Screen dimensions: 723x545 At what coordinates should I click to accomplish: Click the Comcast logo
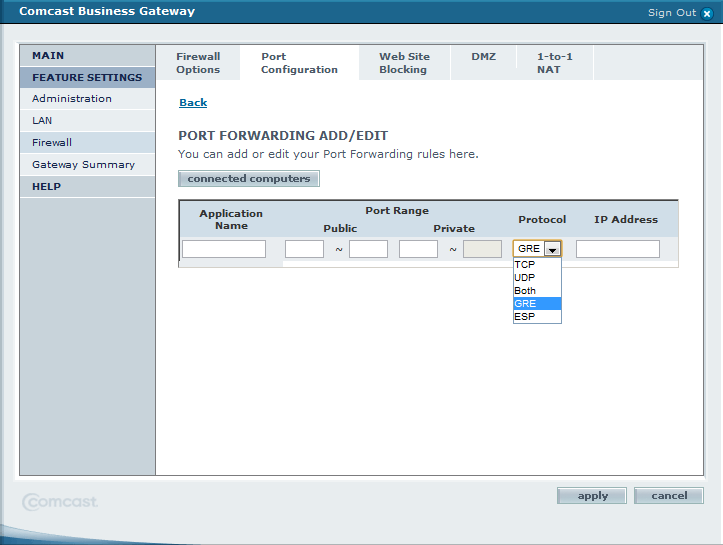pos(61,501)
